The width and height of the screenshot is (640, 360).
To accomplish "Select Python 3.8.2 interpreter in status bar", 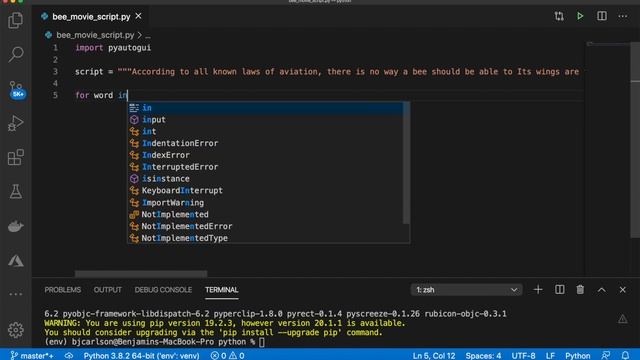I will (141, 356).
